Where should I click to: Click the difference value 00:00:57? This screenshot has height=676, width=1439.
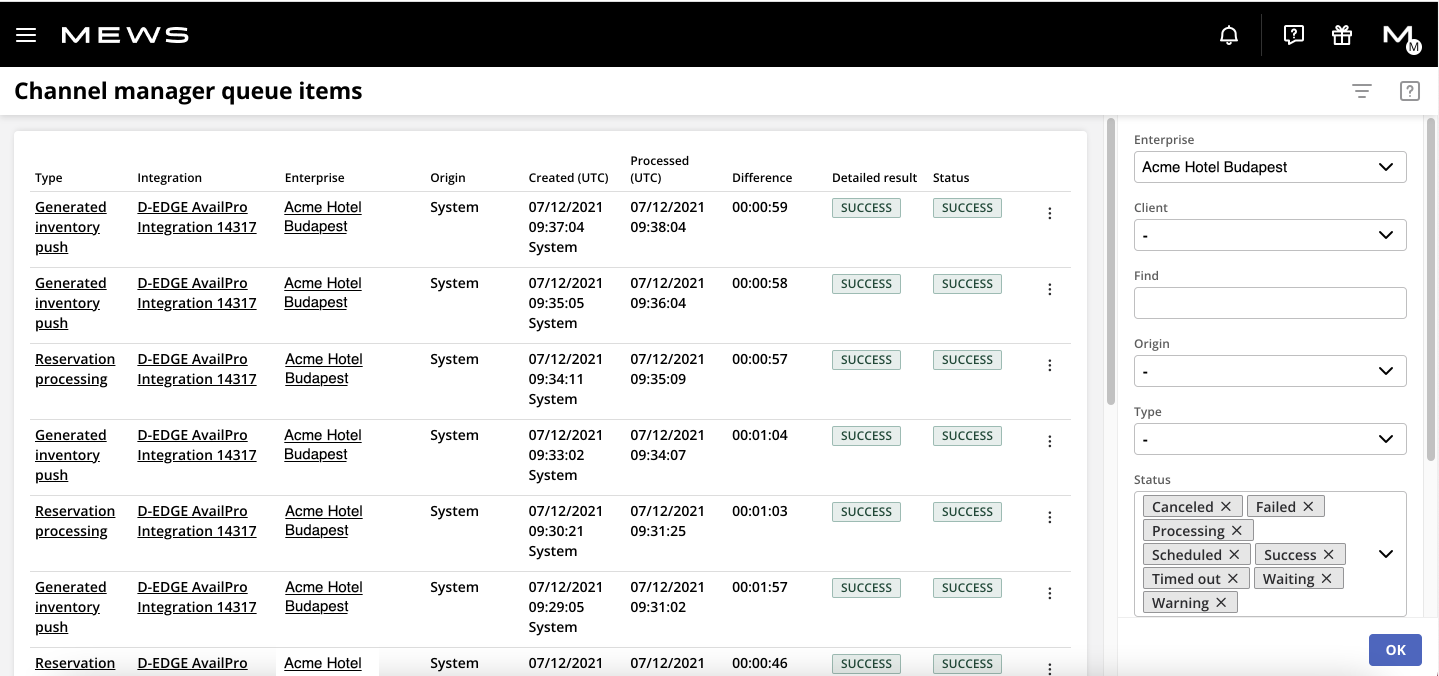click(x=760, y=359)
